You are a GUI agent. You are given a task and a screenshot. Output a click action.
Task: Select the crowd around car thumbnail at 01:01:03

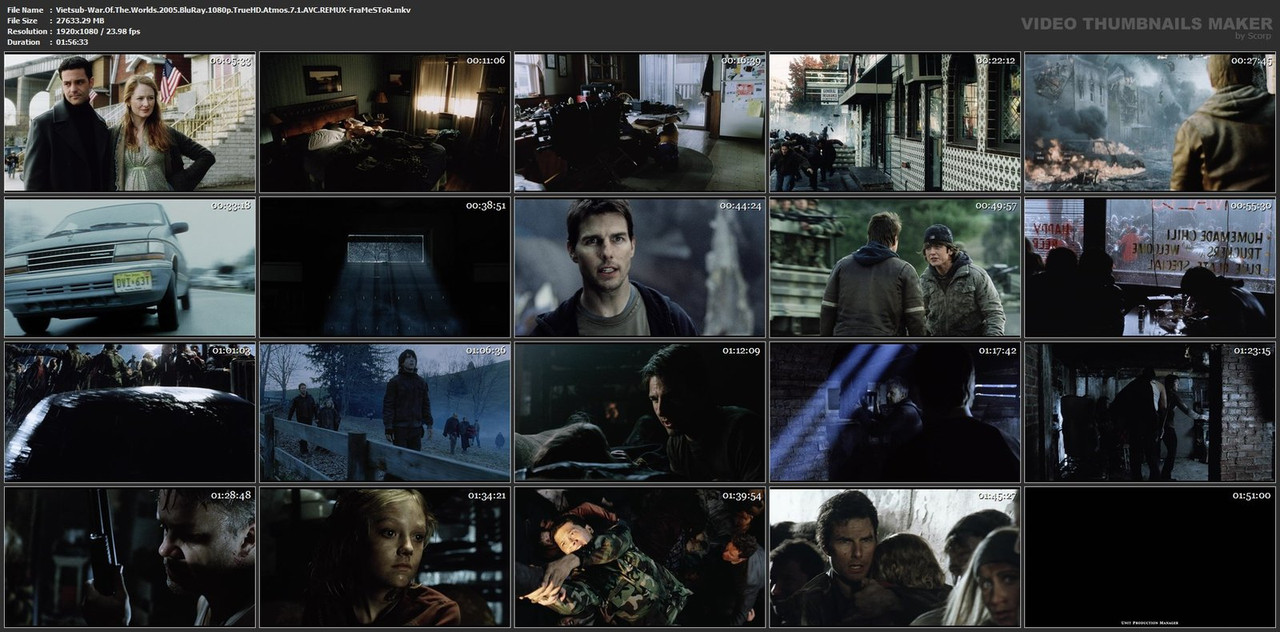point(130,412)
